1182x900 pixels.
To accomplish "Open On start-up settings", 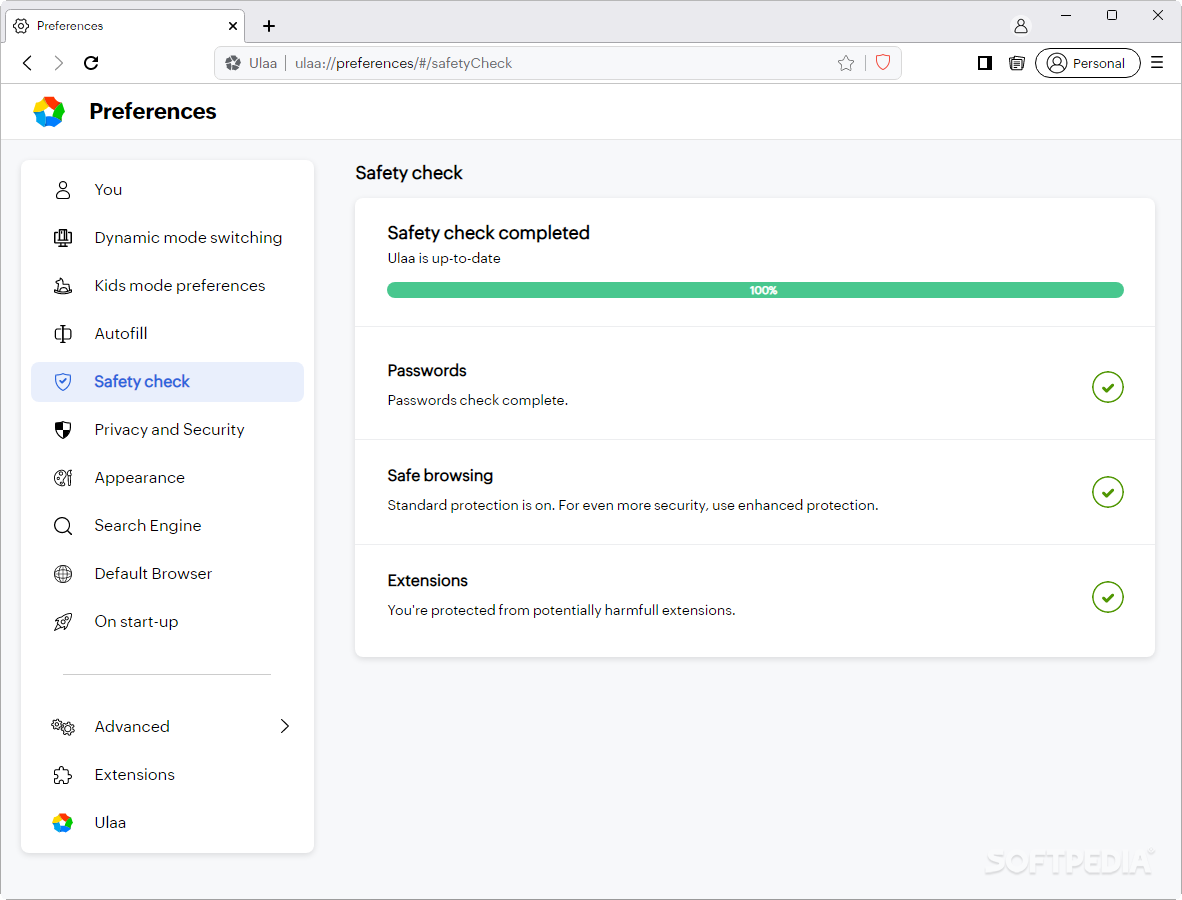I will point(167,622).
